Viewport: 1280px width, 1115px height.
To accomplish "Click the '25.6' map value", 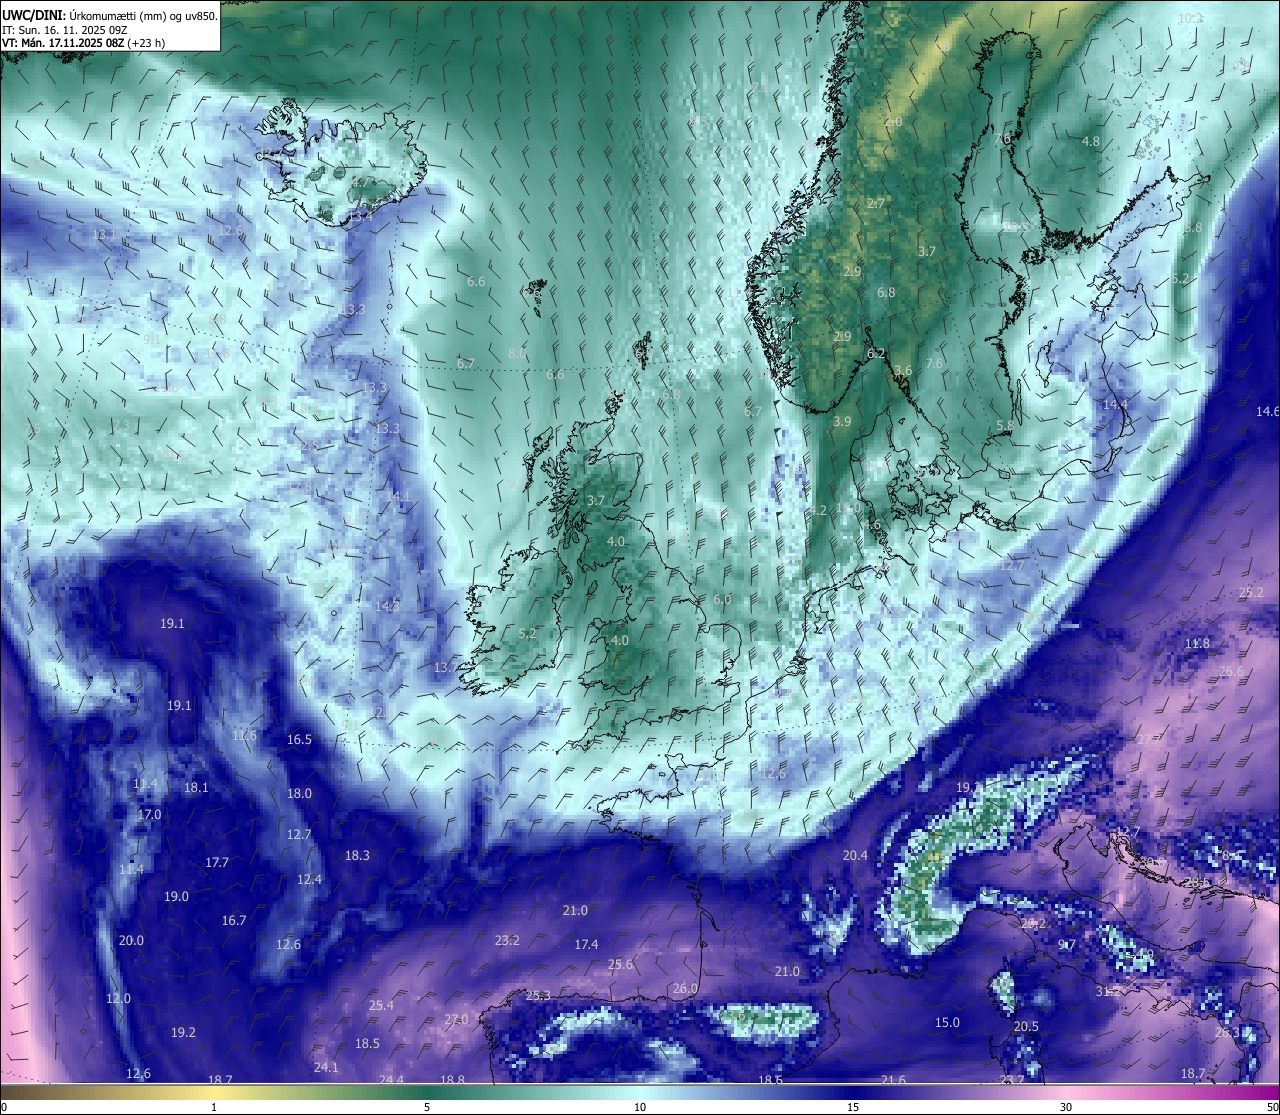I will [x=620, y=964].
